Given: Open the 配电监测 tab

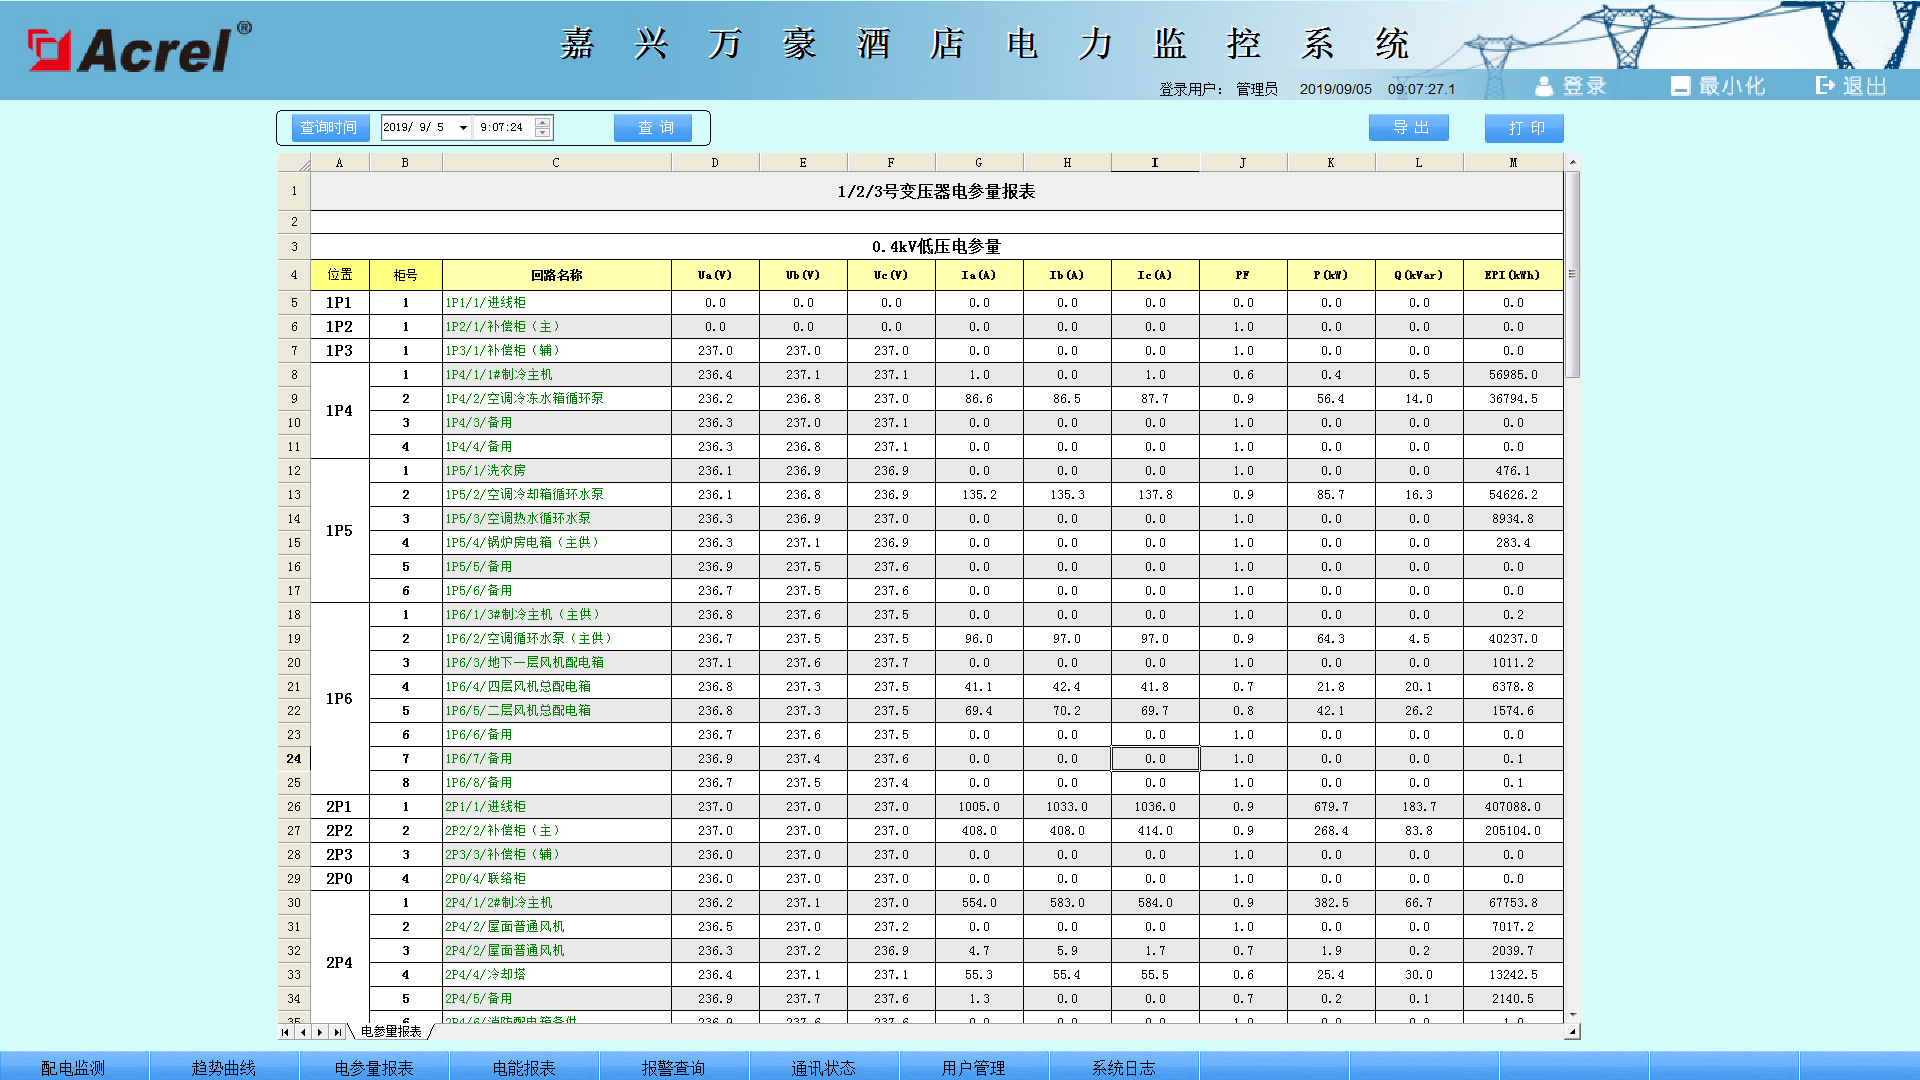Looking at the screenshot, I should point(74,1067).
